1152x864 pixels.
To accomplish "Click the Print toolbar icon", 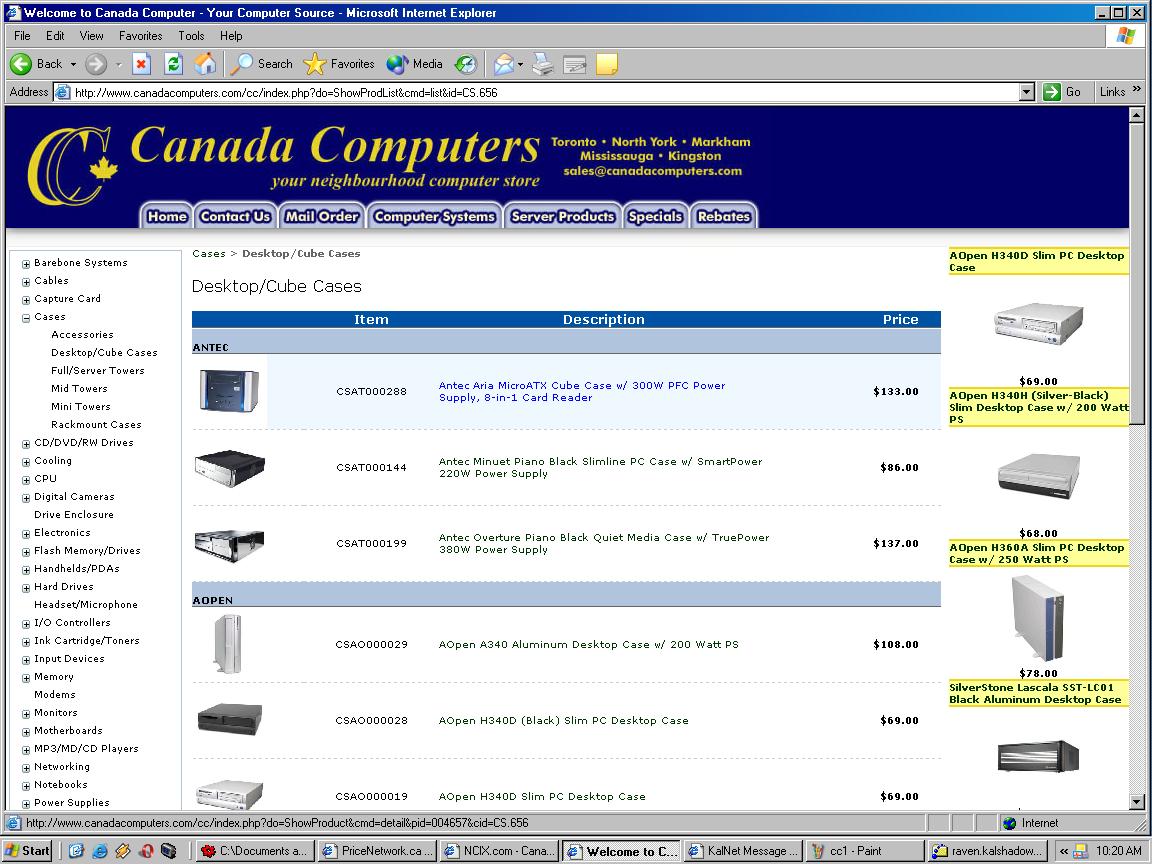I will (543, 64).
